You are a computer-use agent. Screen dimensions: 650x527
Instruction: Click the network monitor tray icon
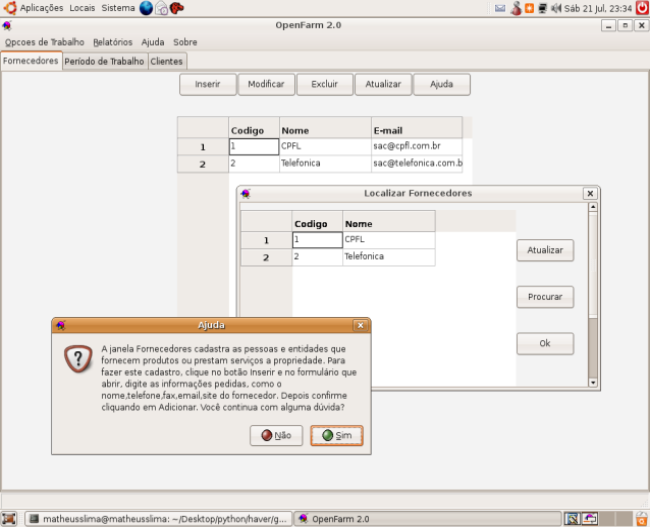[x=542, y=8]
